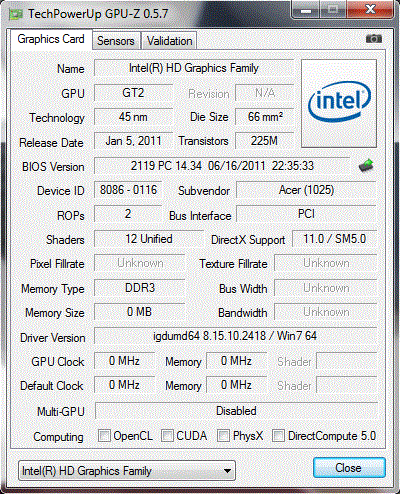Open the Validation tab

pos(170,41)
